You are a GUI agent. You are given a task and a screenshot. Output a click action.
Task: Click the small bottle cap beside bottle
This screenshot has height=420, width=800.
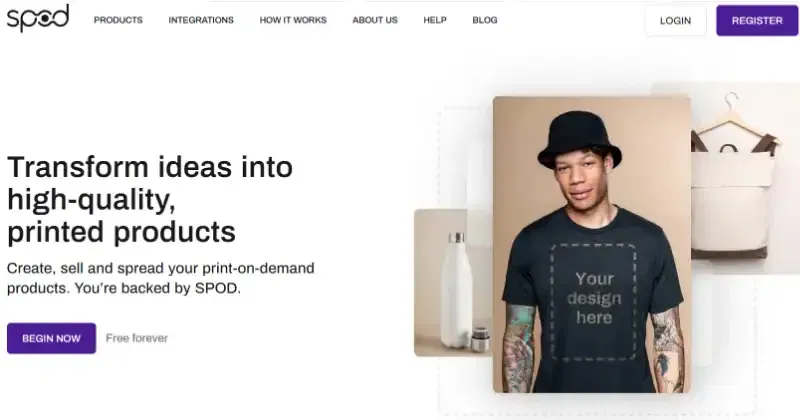coord(481,339)
